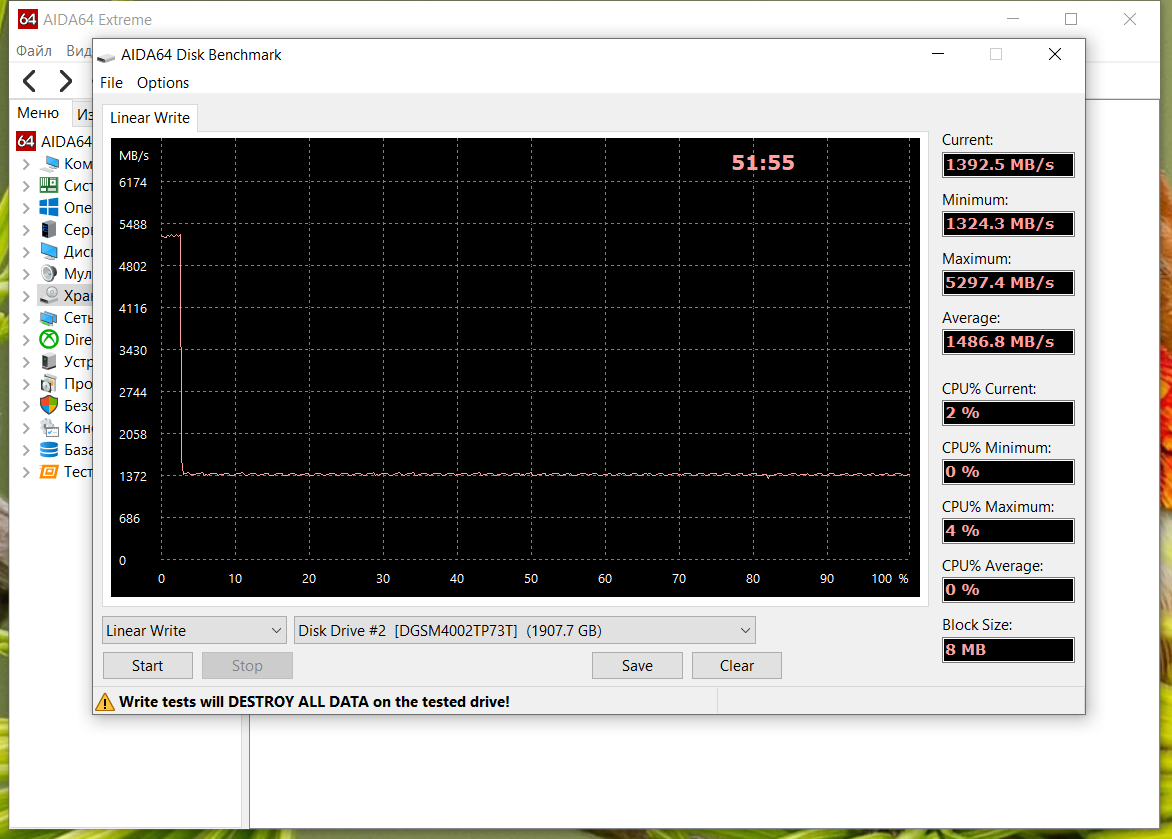Click the warning triangle icon in status bar
The width and height of the screenshot is (1172, 839).
tap(105, 701)
